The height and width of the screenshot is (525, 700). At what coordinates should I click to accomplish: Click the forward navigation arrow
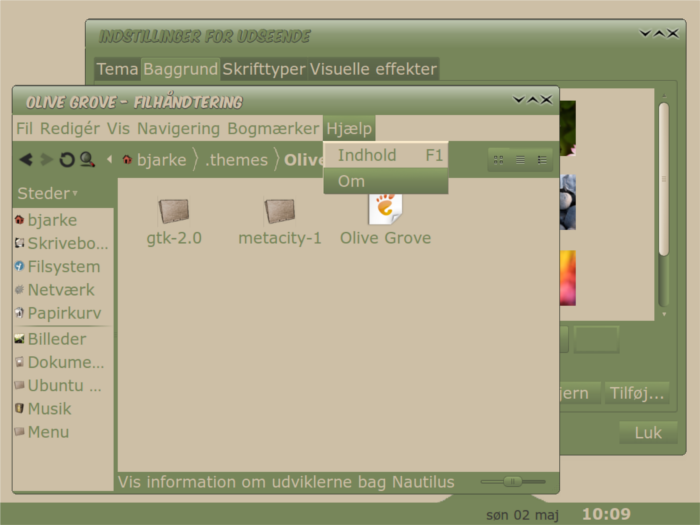[x=46, y=159]
